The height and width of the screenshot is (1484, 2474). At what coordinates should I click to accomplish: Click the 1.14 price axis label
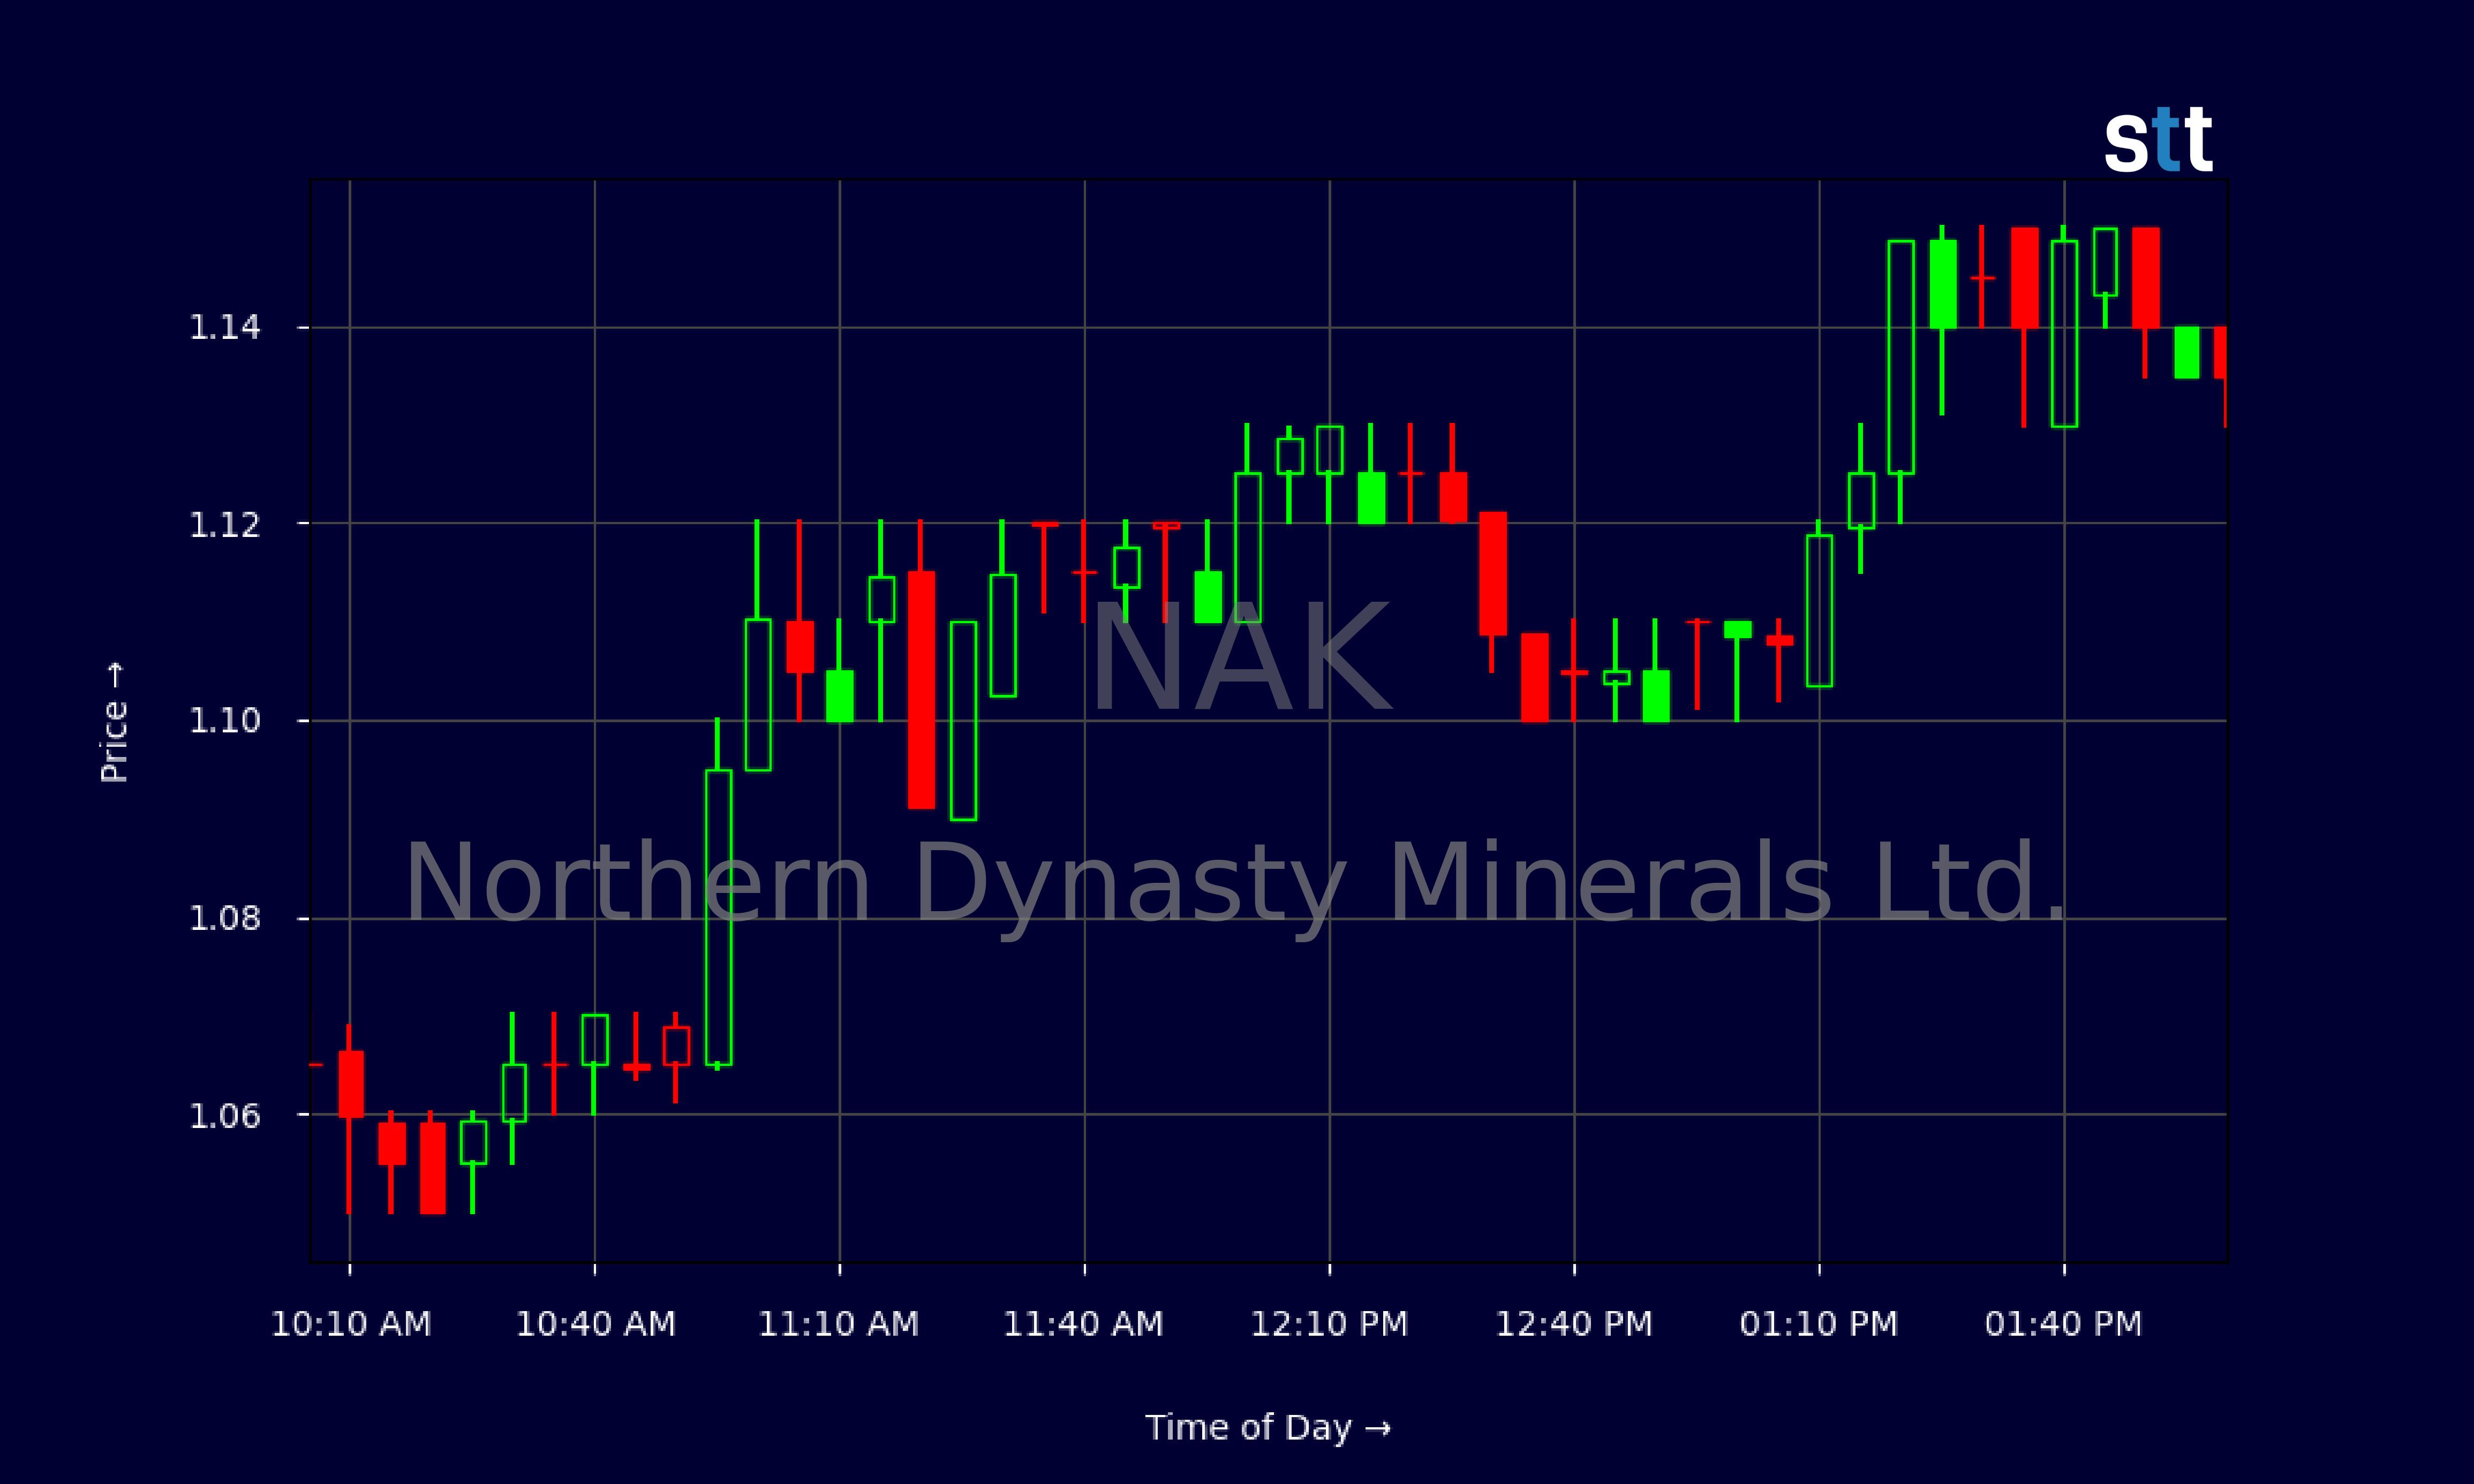pos(225,327)
